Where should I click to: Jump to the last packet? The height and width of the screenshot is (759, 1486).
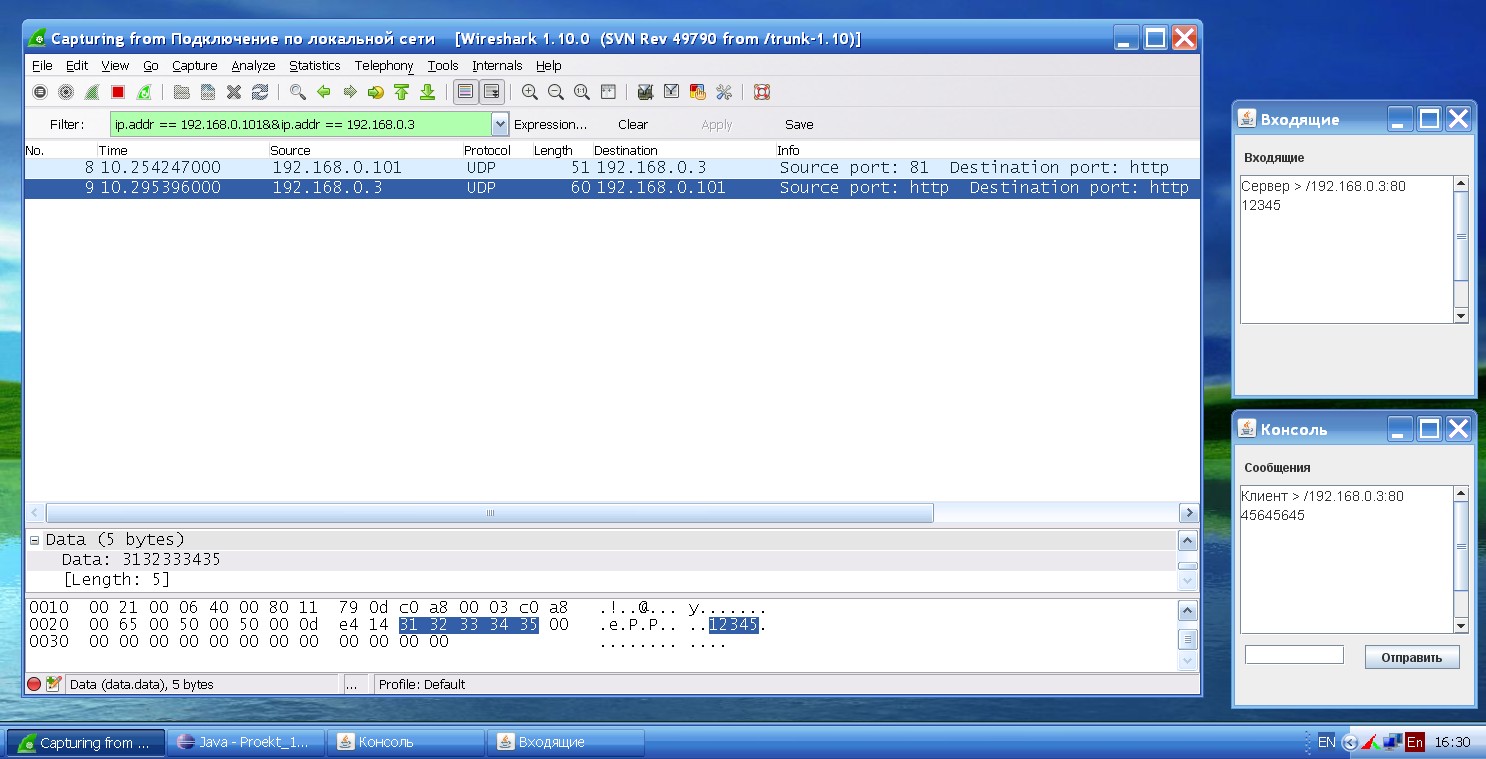point(428,92)
